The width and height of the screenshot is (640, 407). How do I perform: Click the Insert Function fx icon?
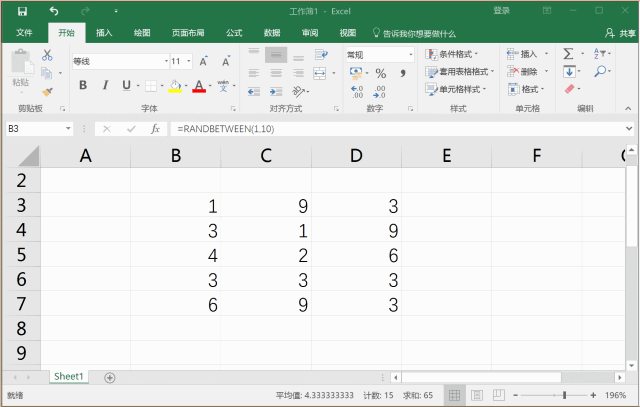pos(155,129)
